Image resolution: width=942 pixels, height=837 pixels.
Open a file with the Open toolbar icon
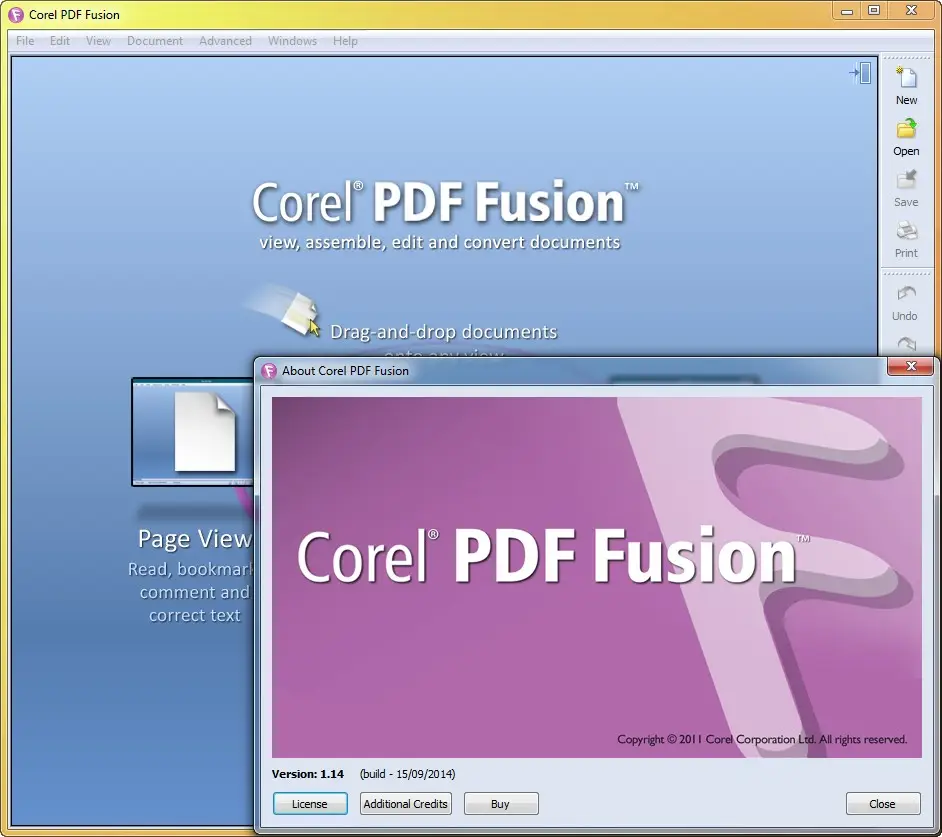[x=906, y=129]
